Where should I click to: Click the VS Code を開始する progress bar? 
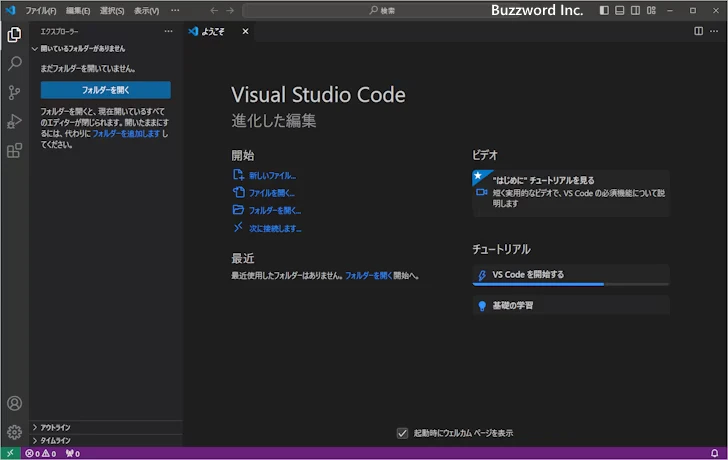coord(571,284)
